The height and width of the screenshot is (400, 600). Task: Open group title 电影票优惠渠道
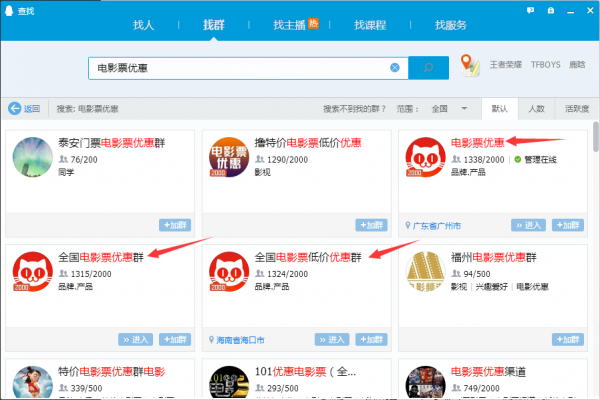(x=488, y=371)
